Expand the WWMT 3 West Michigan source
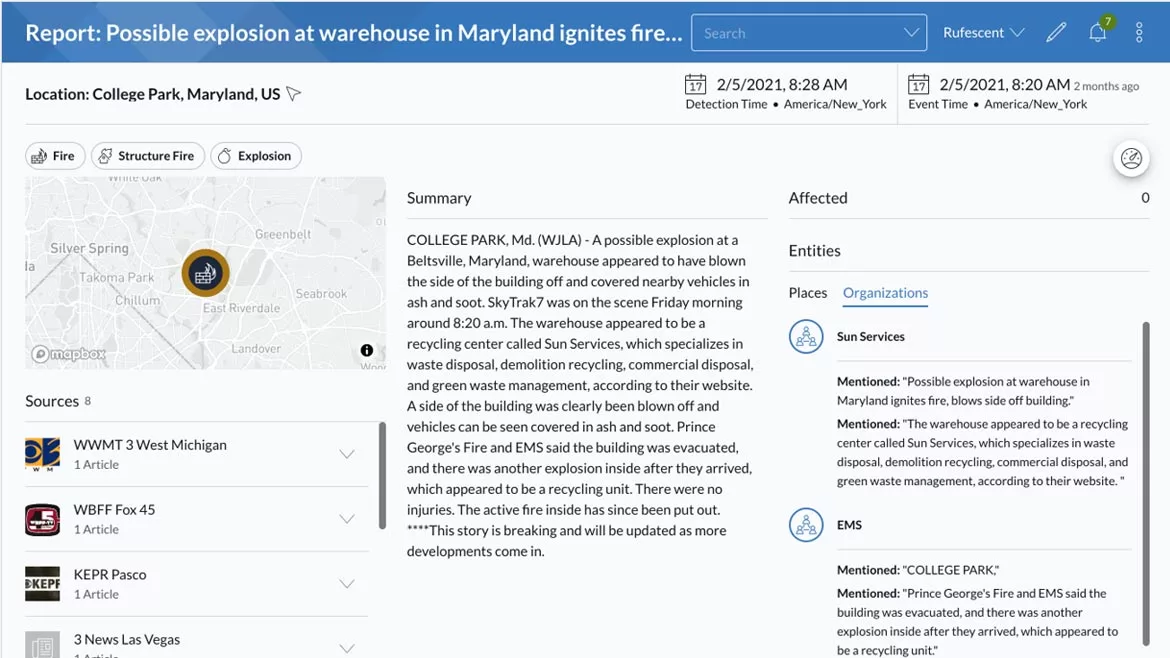Viewport: 1170px width, 658px height. coord(347,454)
